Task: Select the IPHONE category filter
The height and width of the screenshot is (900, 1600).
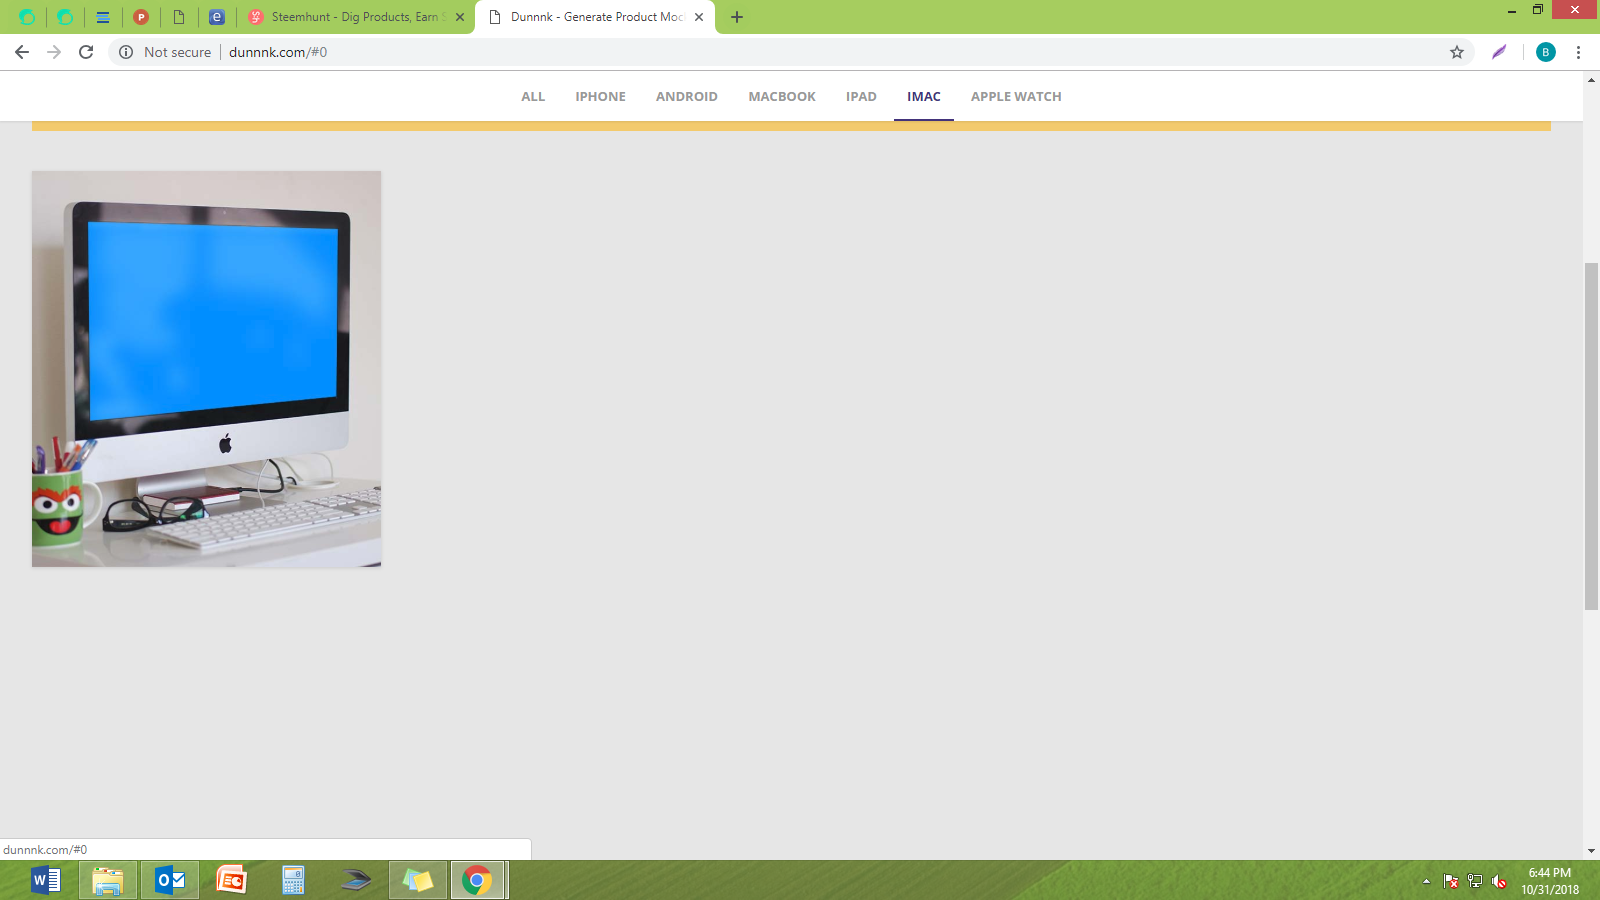Action: coord(600,97)
